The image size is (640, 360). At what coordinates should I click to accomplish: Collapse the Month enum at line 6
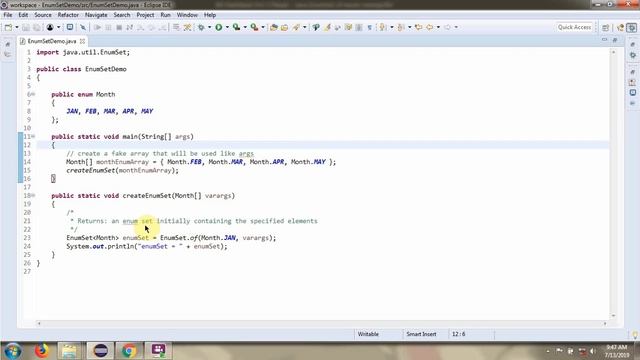pyautogui.click(x=33, y=94)
